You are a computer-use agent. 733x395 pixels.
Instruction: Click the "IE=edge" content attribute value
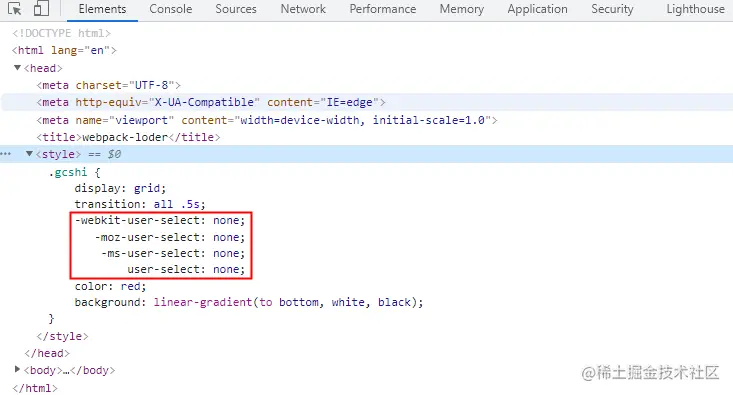pyautogui.click(x=349, y=102)
